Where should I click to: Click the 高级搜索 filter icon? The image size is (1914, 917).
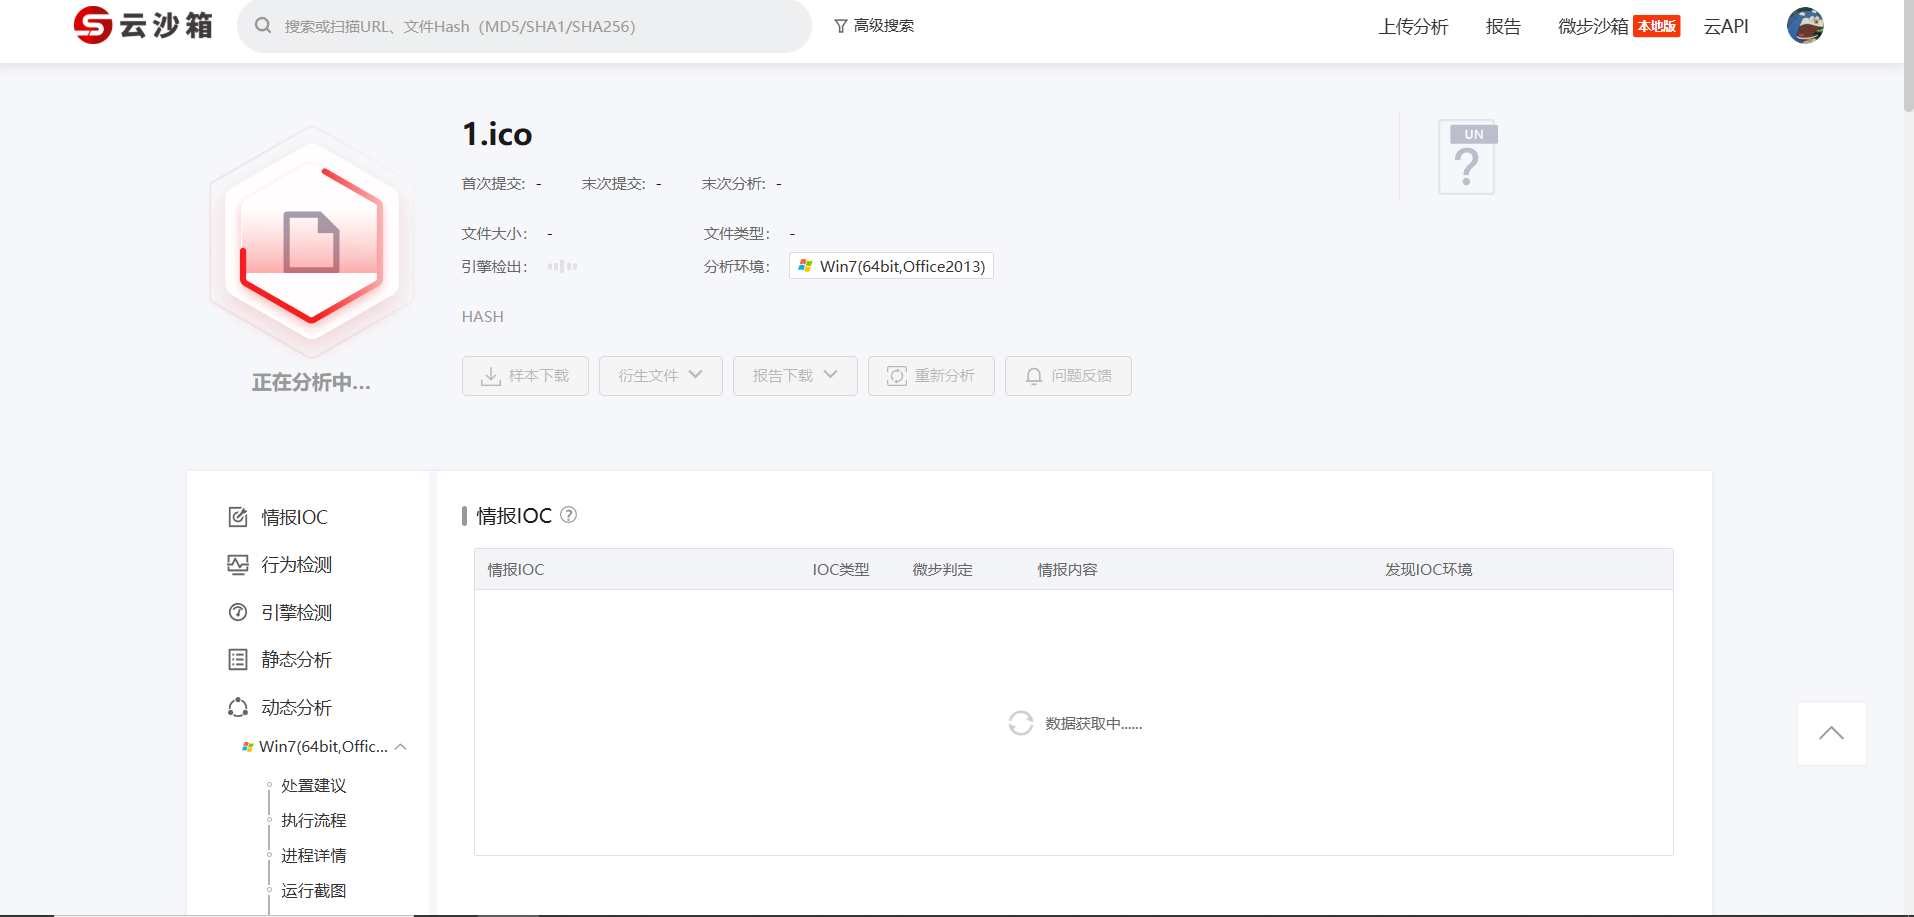click(x=841, y=26)
